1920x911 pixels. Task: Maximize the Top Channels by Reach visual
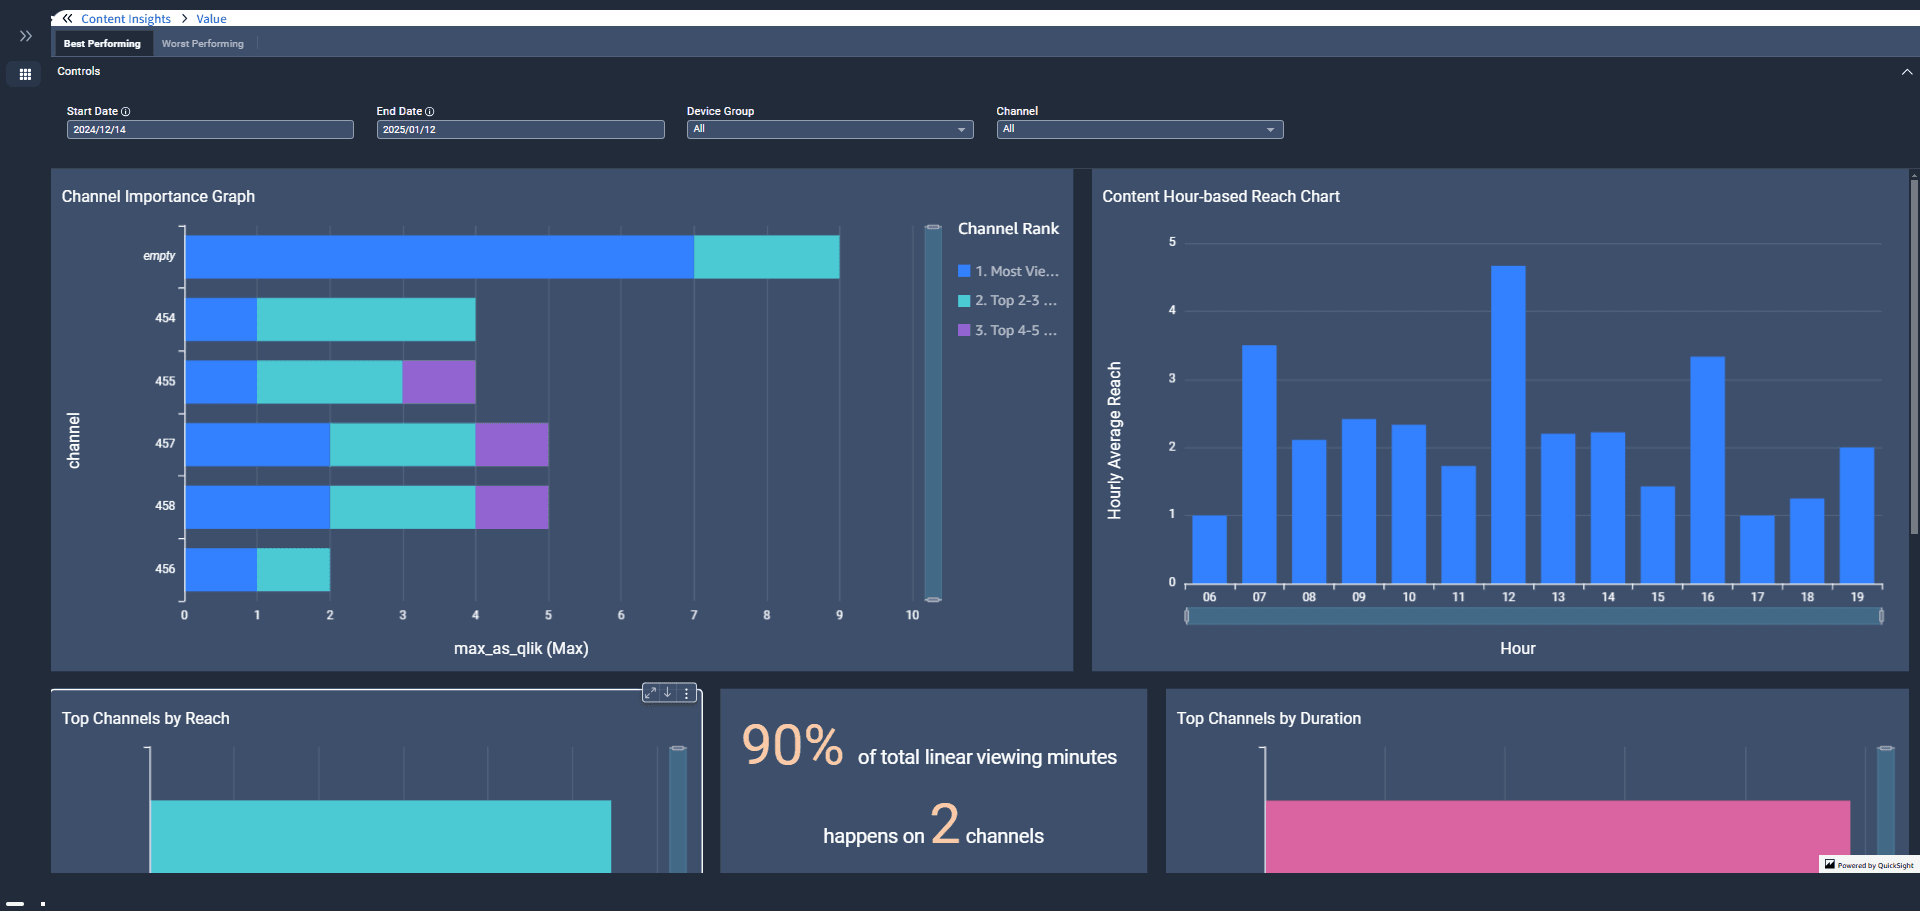click(650, 693)
